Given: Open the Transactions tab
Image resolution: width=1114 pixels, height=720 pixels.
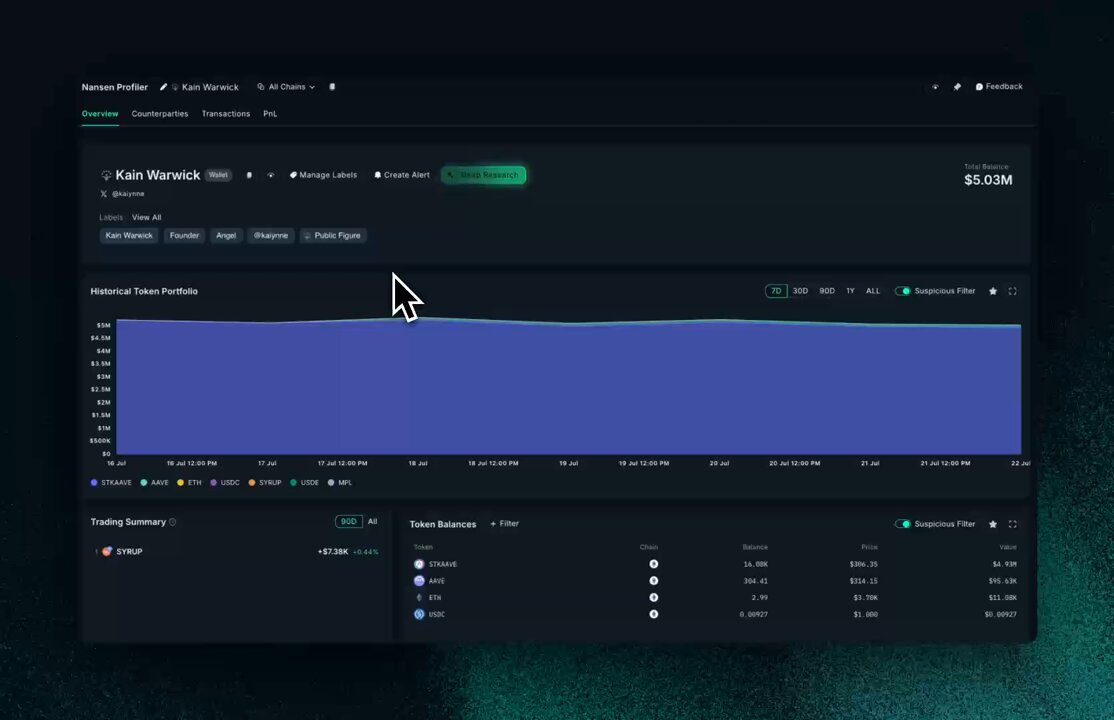Looking at the screenshot, I should (x=226, y=114).
